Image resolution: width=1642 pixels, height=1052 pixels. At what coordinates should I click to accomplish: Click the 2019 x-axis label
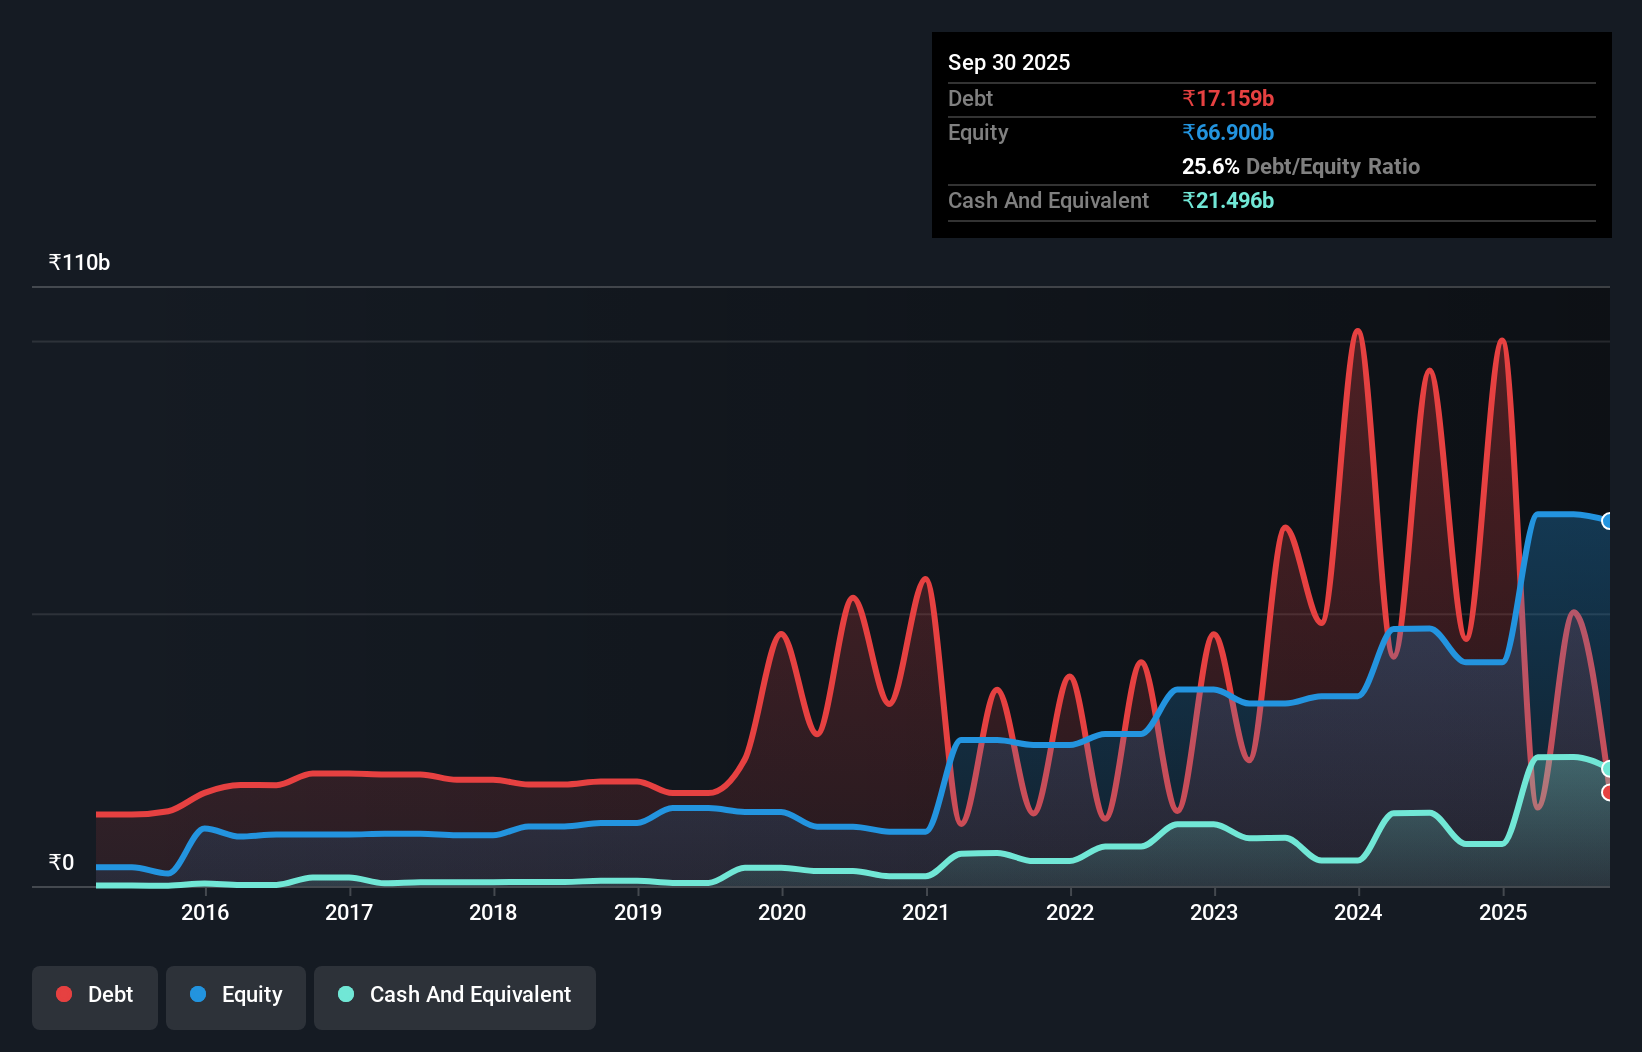click(x=638, y=912)
